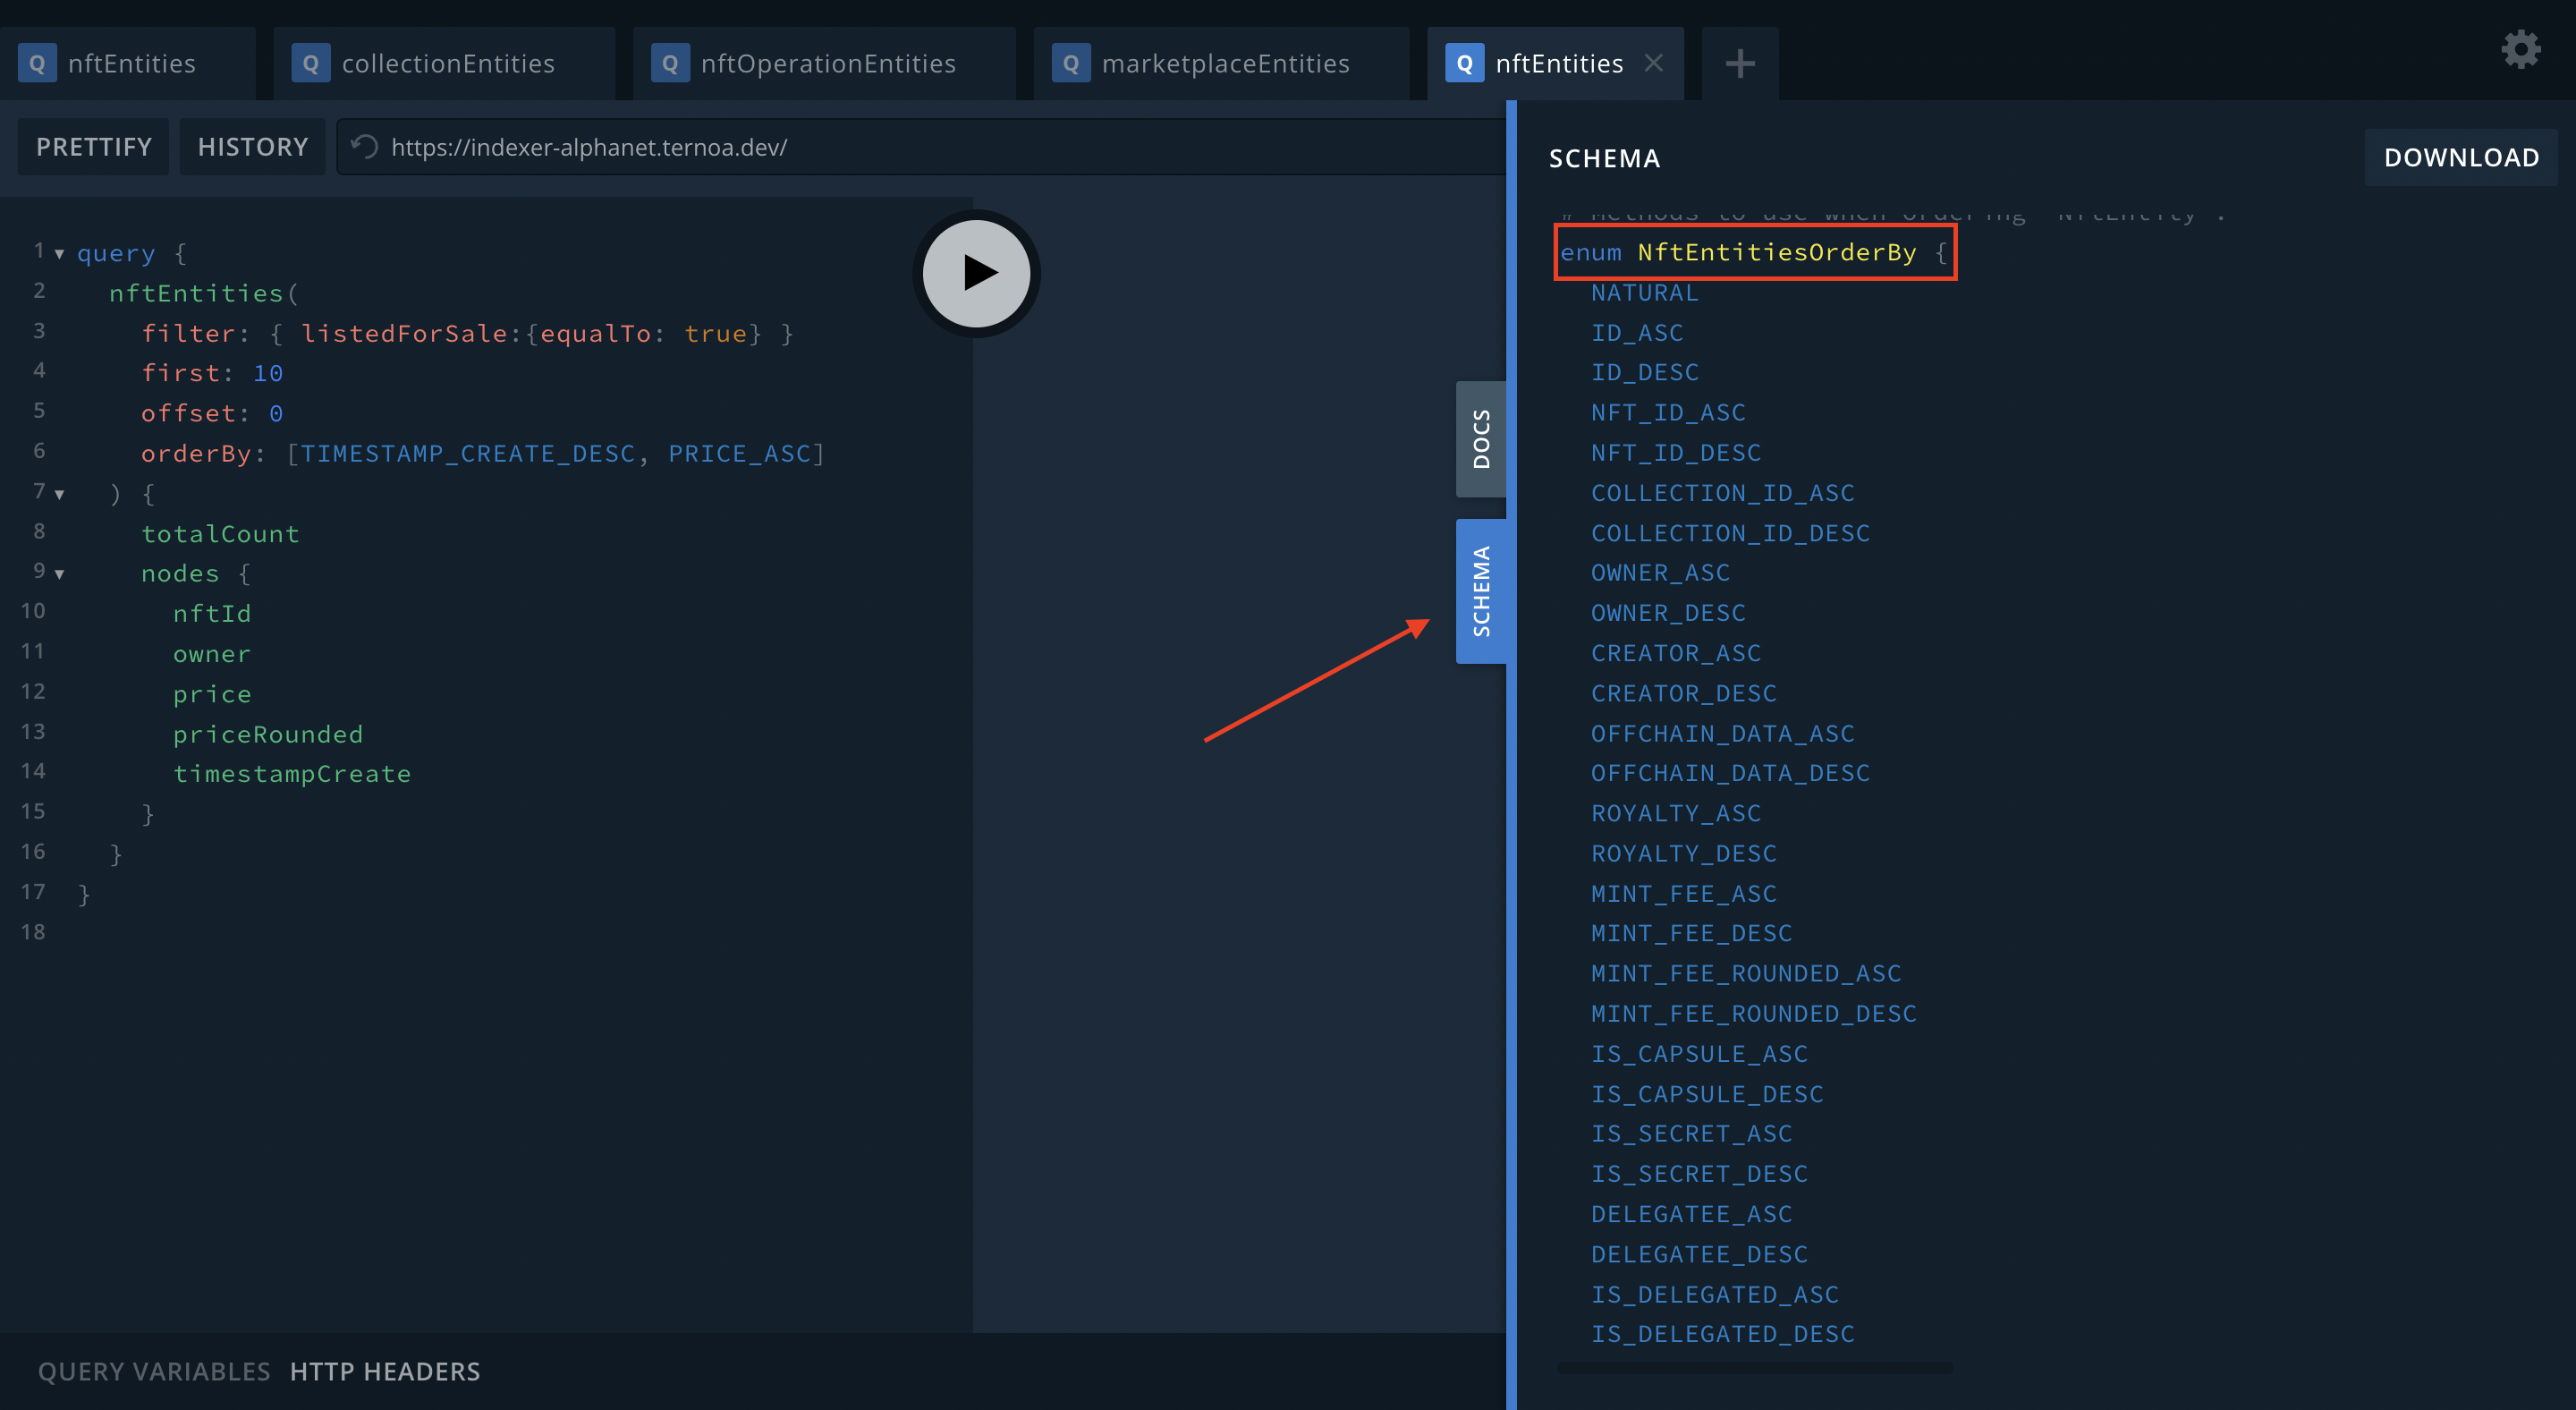Image resolution: width=2576 pixels, height=1410 pixels.
Task: Switch to the collectionEntities tab
Action: [447, 64]
